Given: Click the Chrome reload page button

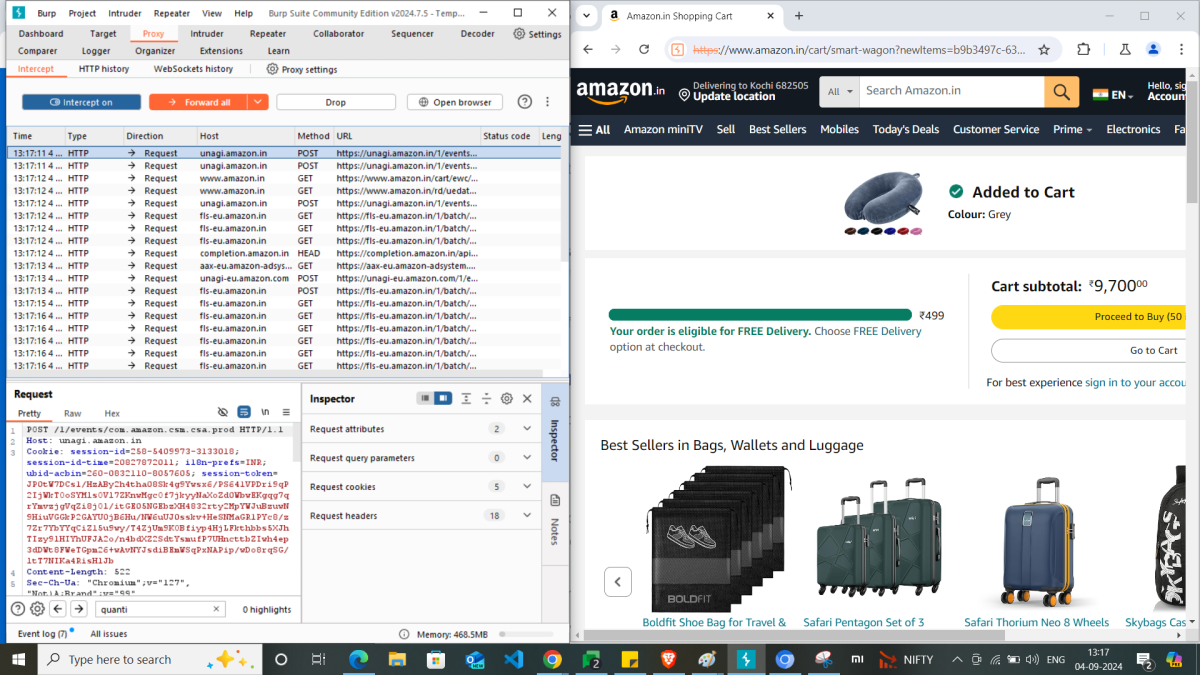Looking at the screenshot, I should coord(644,49).
